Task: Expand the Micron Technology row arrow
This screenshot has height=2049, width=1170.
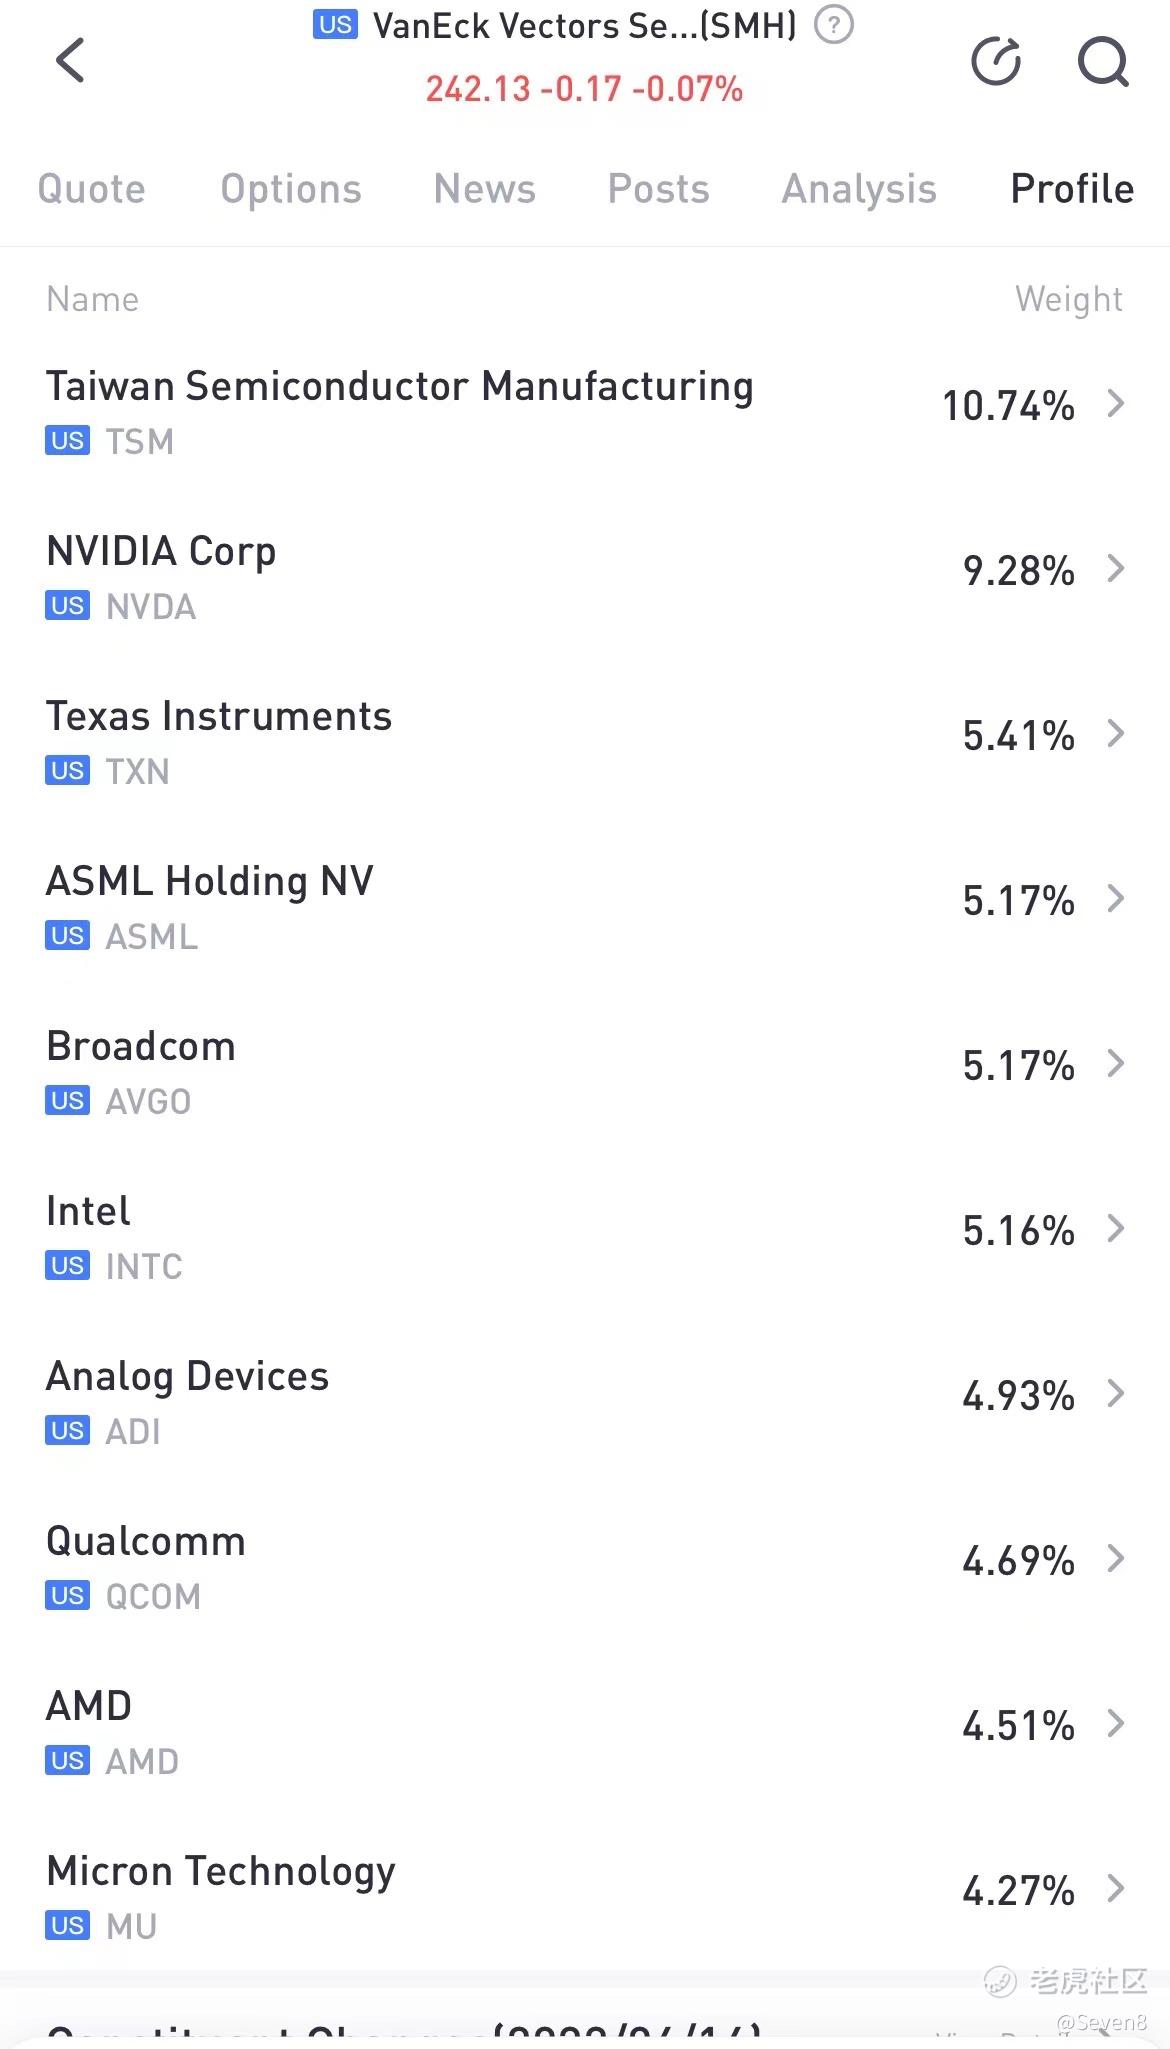Action: tap(1116, 1889)
